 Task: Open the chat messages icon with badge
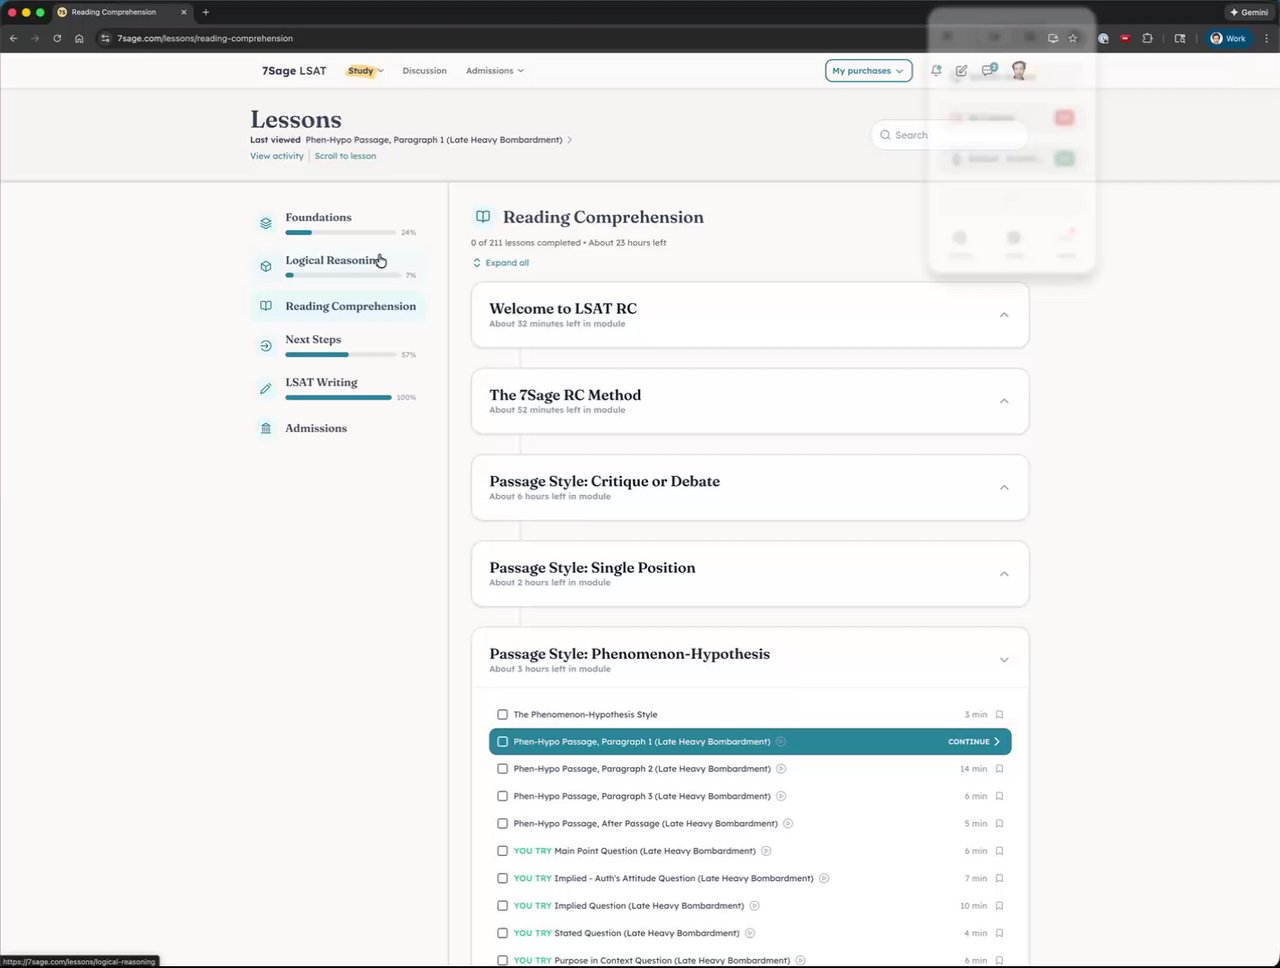click(988, 70)
